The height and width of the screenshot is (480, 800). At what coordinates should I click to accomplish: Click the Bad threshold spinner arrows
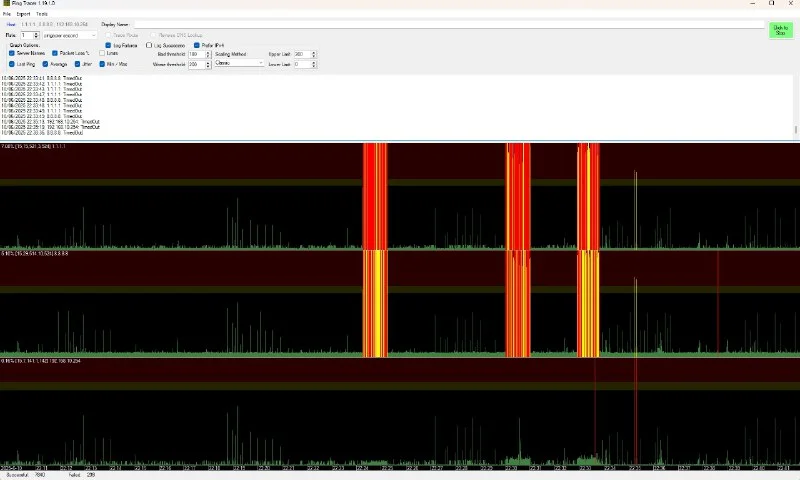[x=207, y=54]
